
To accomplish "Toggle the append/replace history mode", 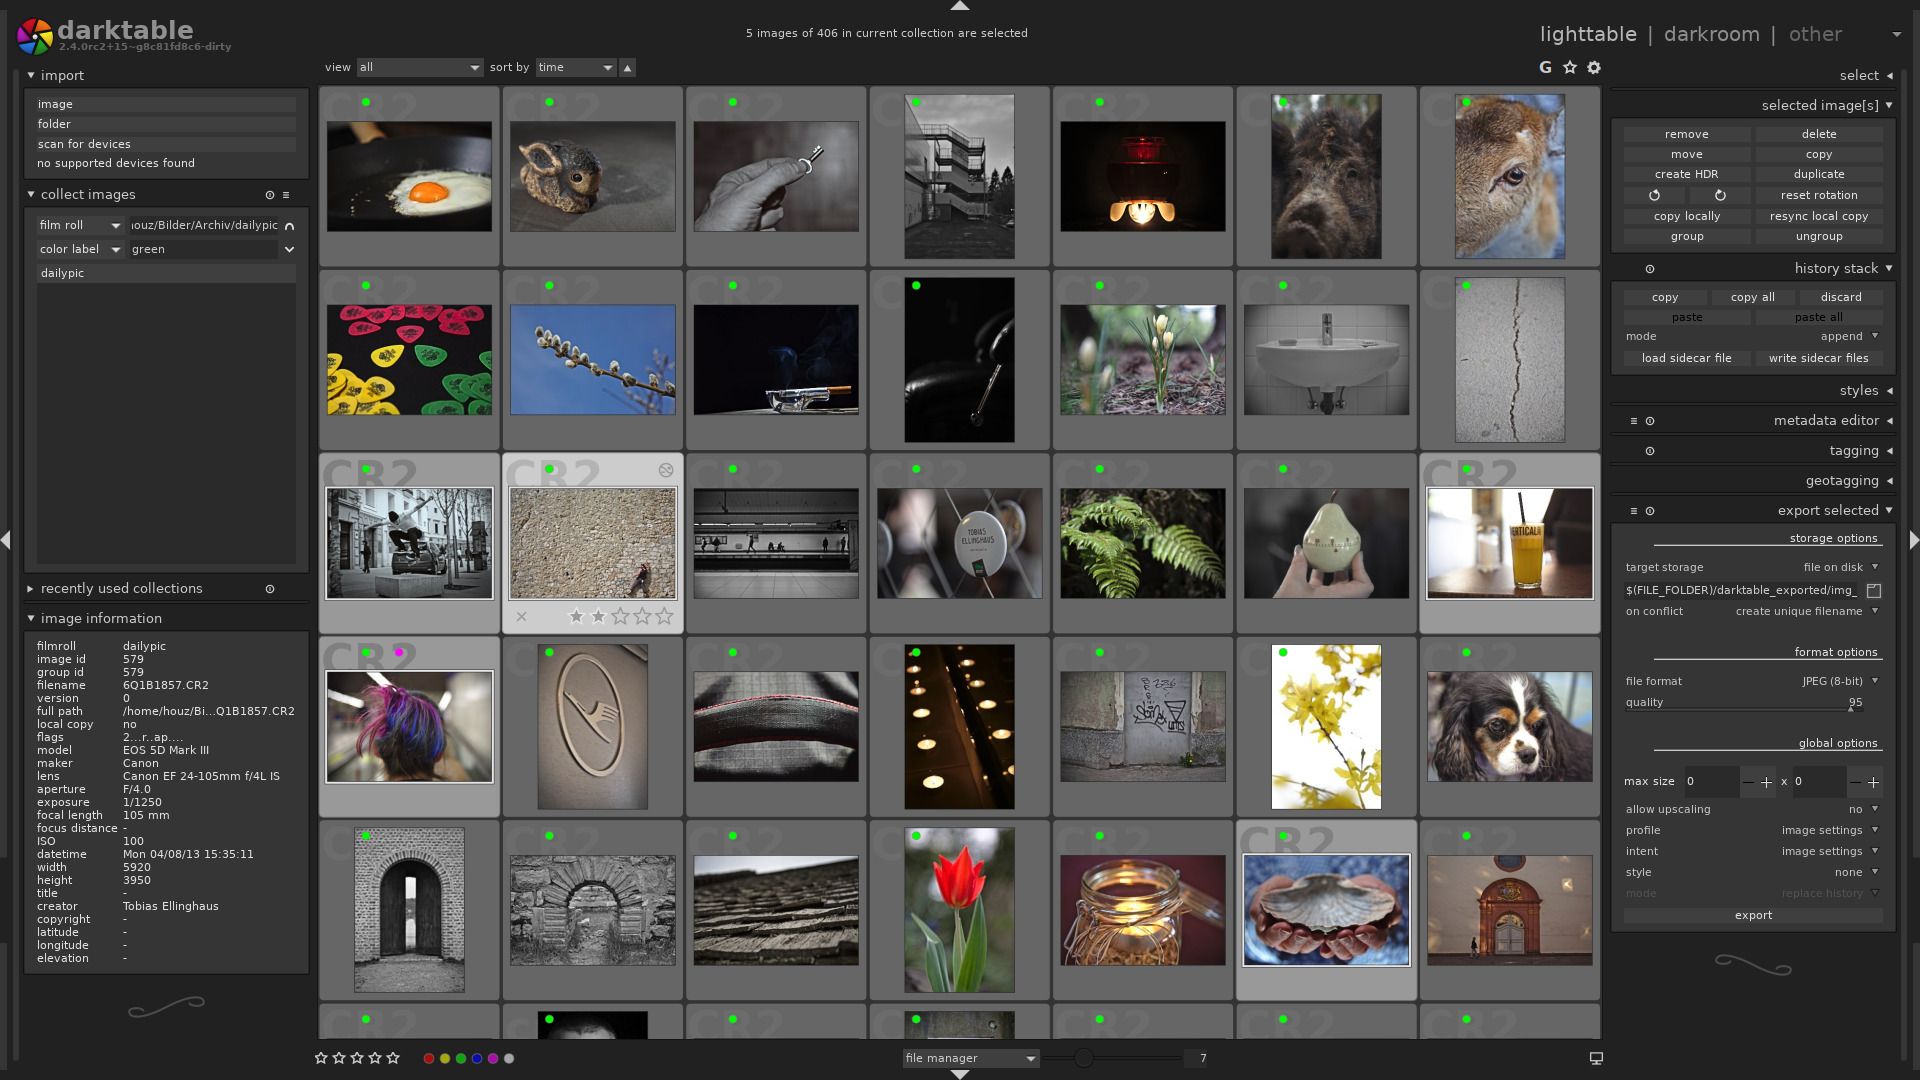I will (x=1846, y=336).
